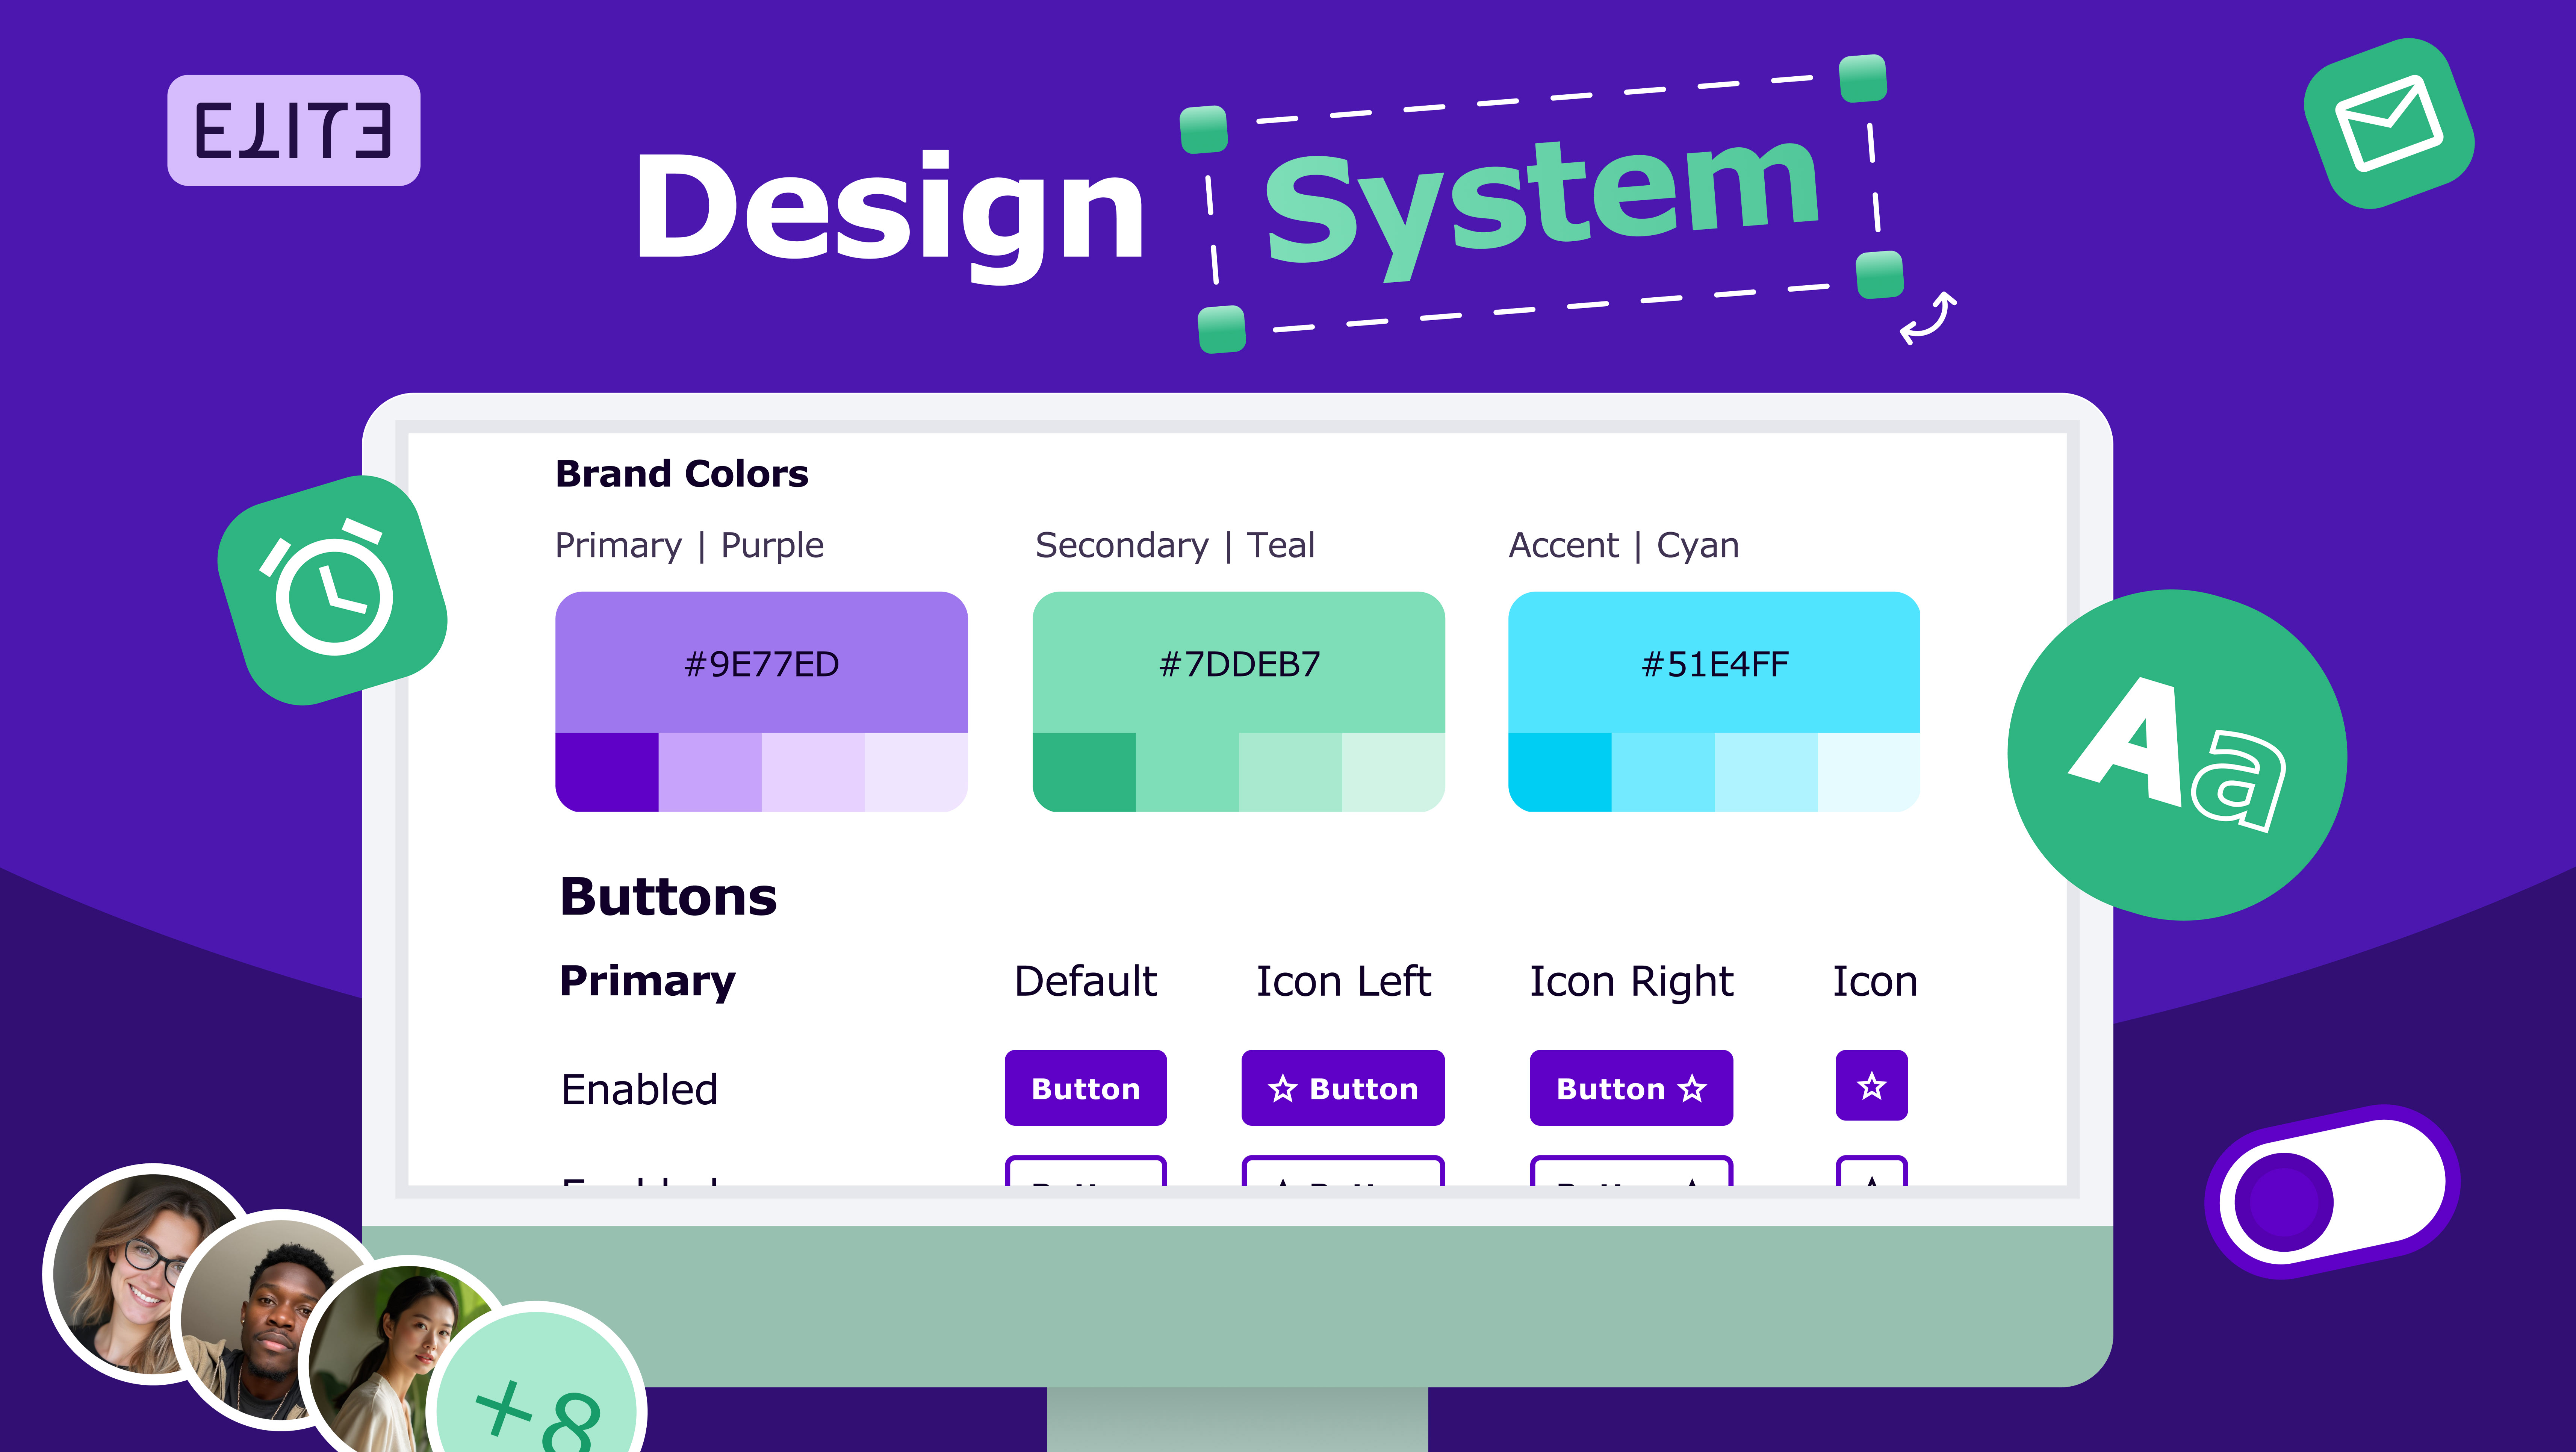
Task: Click the top-right green selection handle
Action: point(1863,78)
